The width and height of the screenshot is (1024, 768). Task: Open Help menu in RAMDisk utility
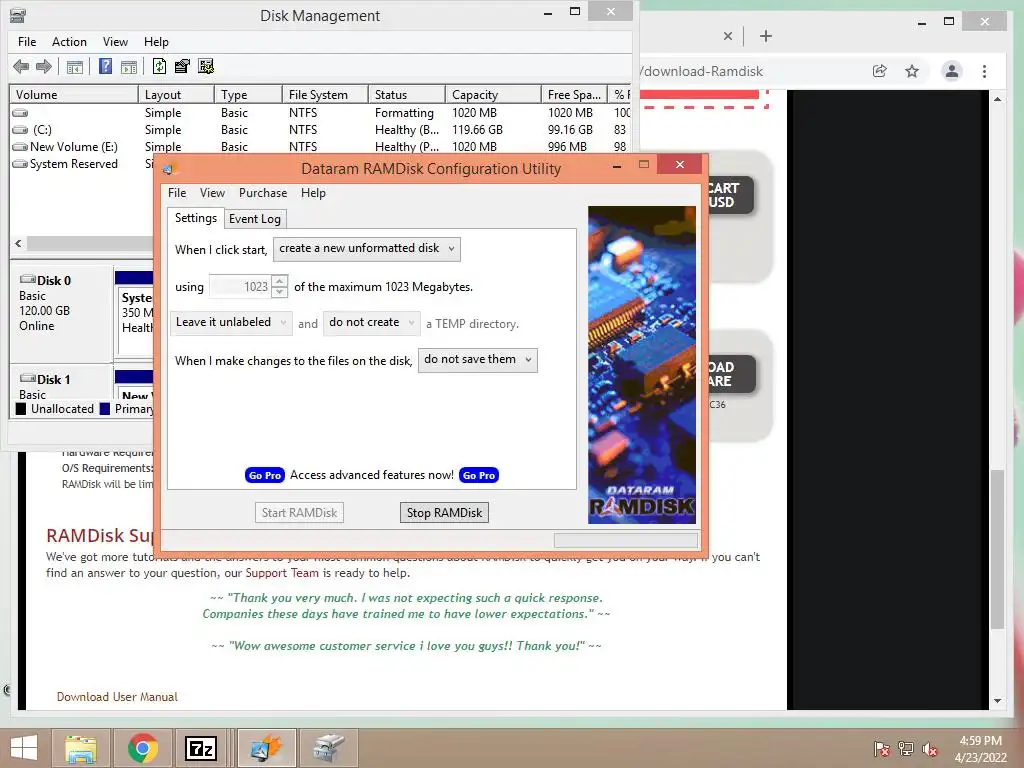pos(313,193)
